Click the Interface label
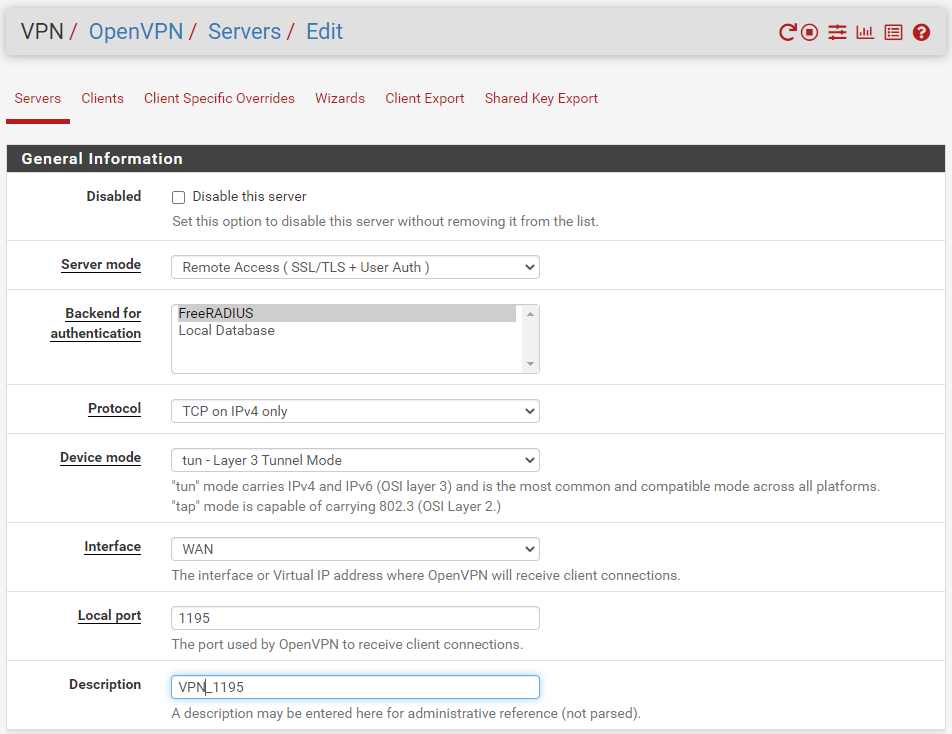952x734 pixels. 112,546
